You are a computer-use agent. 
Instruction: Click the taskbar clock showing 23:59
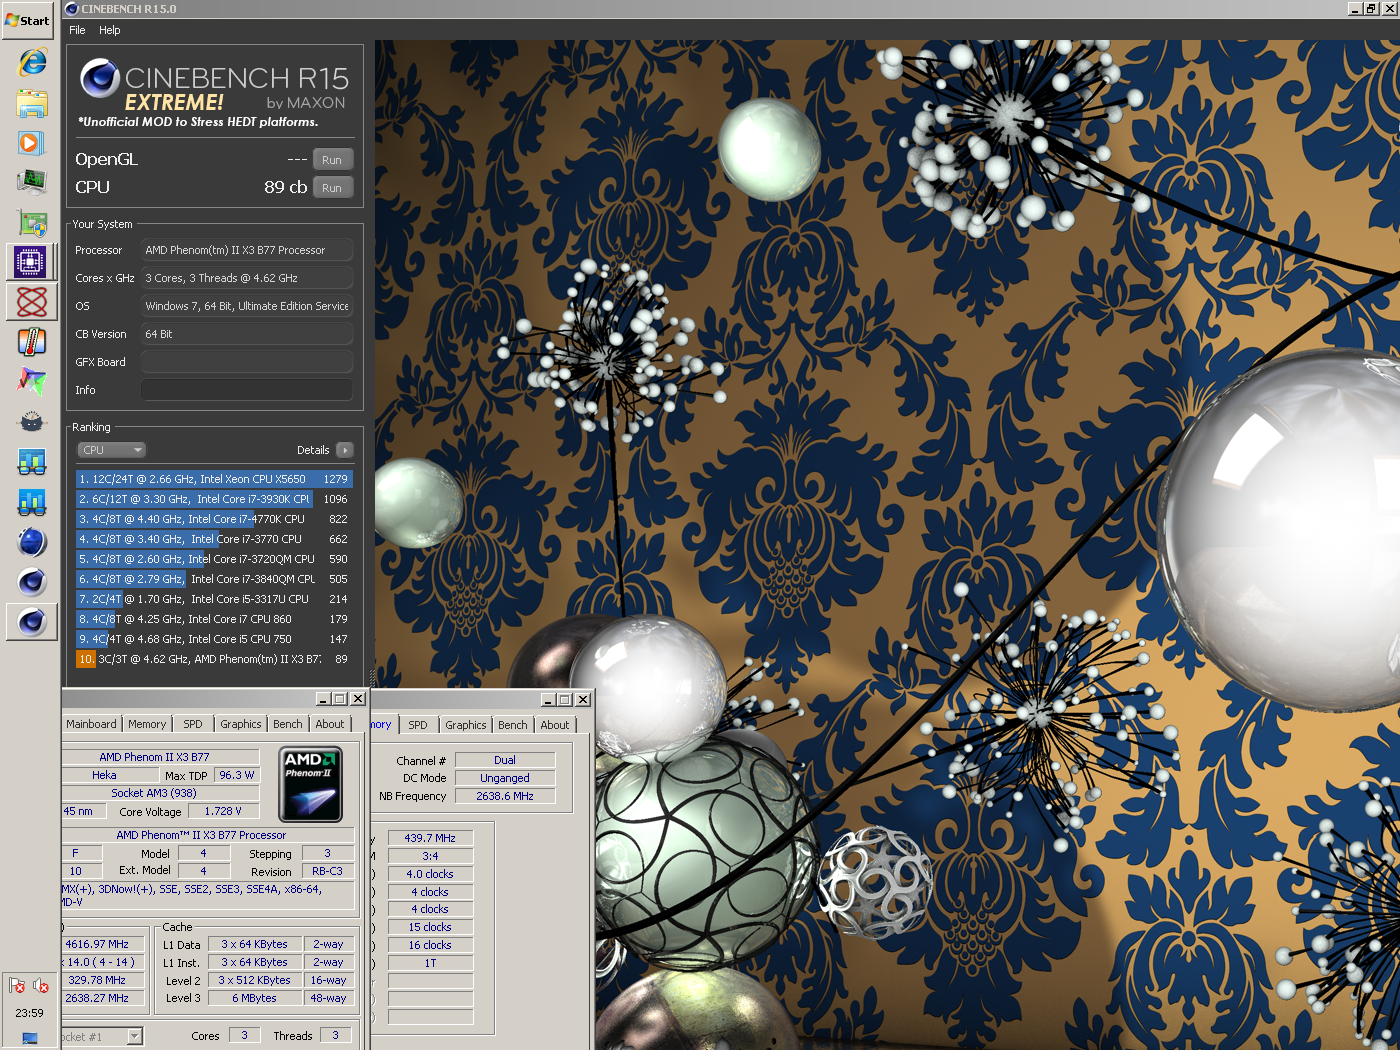pyautogui.click(x=29, y=1013)
